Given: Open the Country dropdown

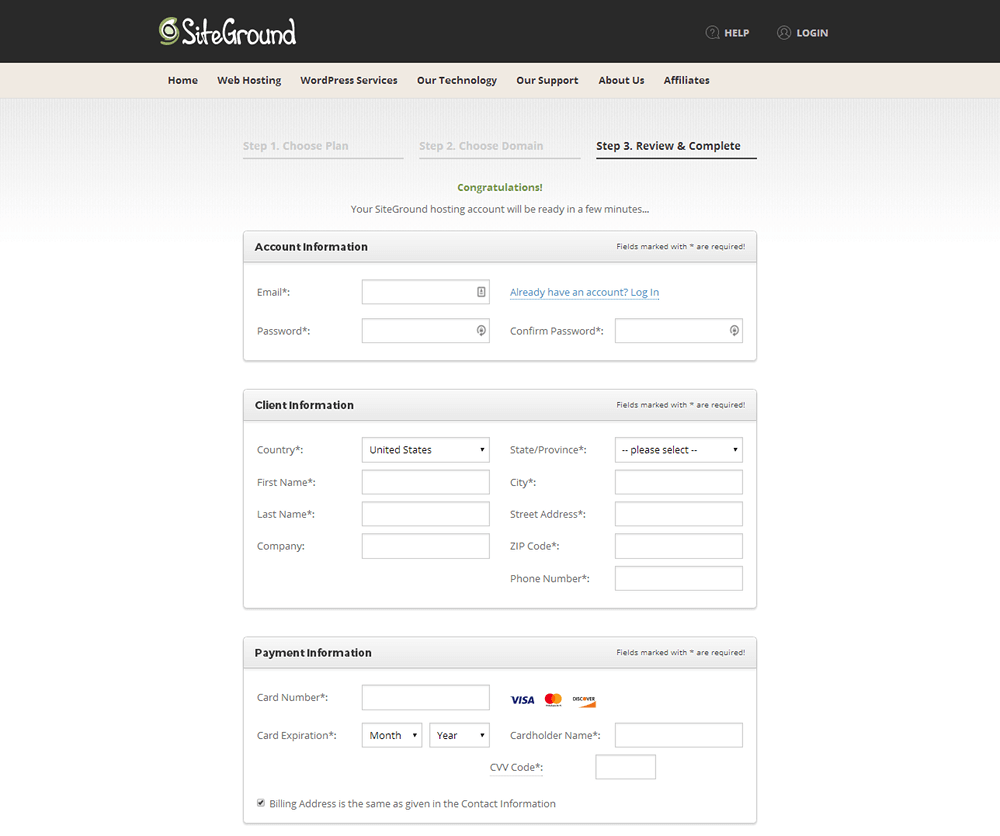Looking at the screenshot, I should click(x=425, y=450).
